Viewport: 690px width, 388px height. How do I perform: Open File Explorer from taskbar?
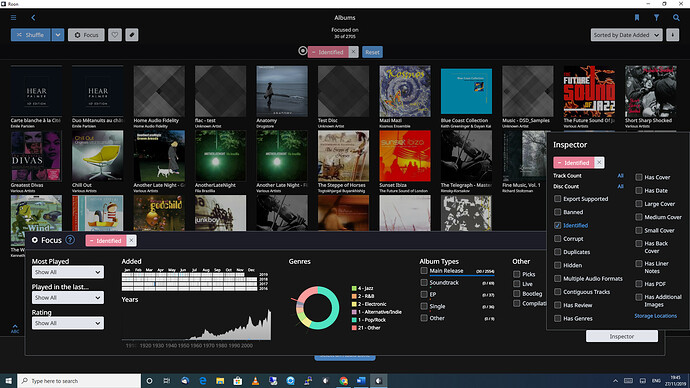tap(220, 381)
